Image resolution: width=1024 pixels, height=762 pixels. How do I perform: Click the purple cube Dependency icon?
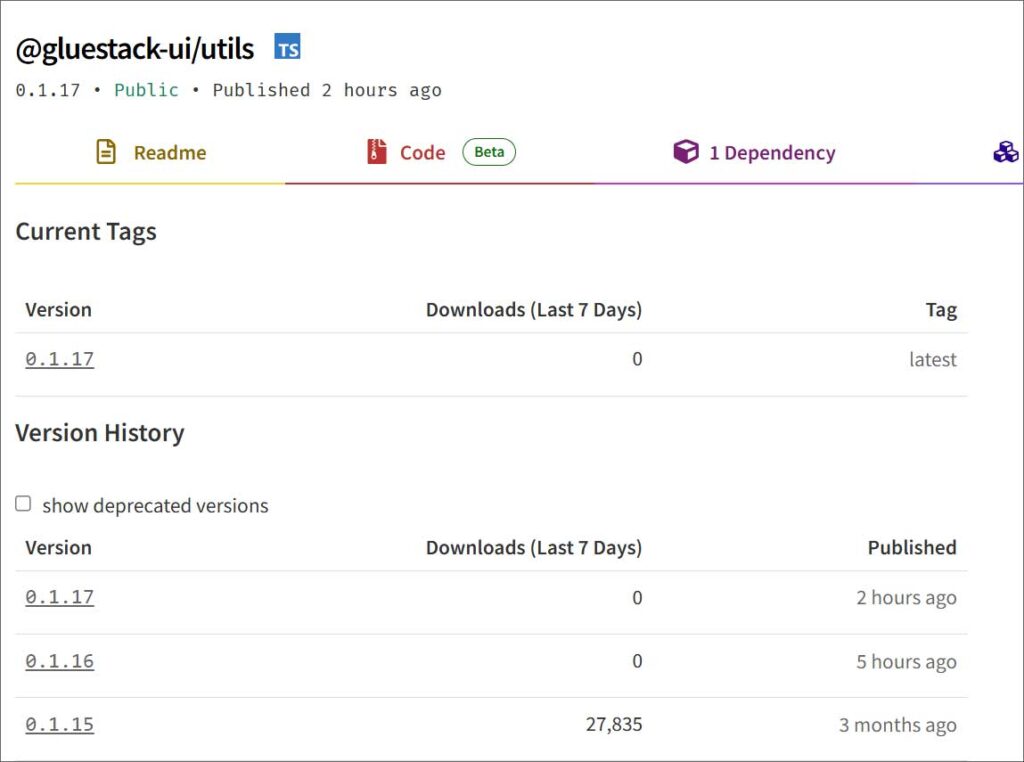tap(686, 152)
